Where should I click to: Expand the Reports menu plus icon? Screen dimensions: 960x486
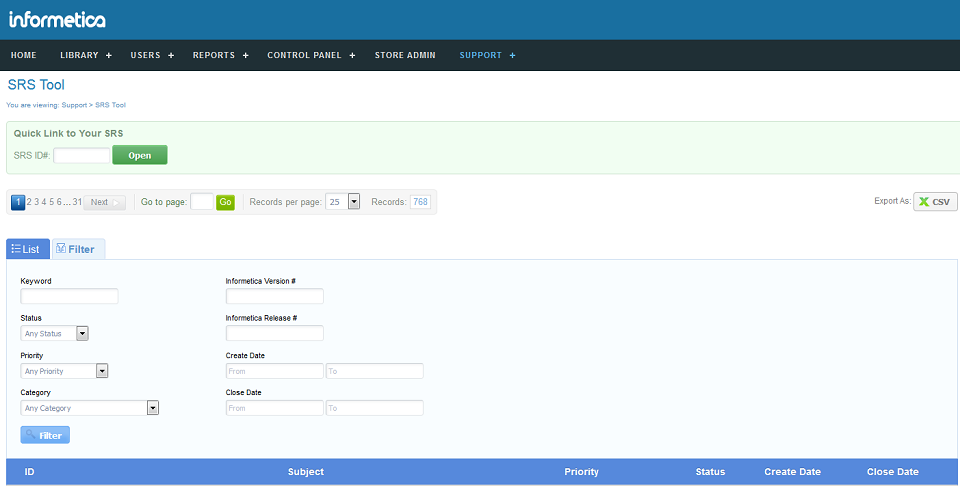pyautogui.click(x=246, y=55)
